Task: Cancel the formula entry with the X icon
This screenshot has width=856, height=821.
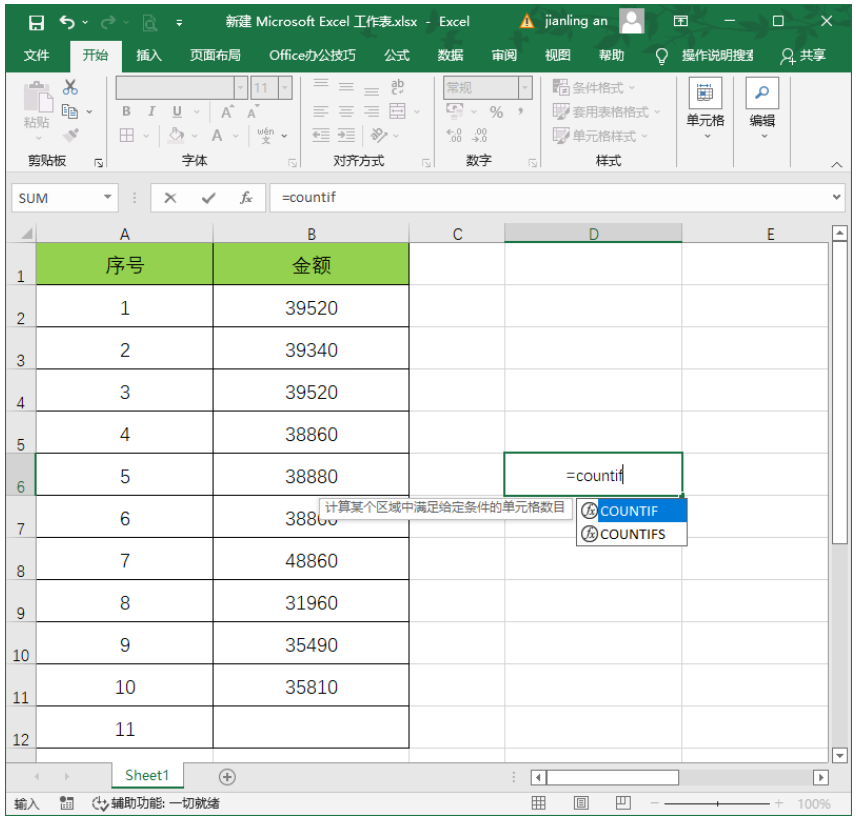Action: pos(170,198)
